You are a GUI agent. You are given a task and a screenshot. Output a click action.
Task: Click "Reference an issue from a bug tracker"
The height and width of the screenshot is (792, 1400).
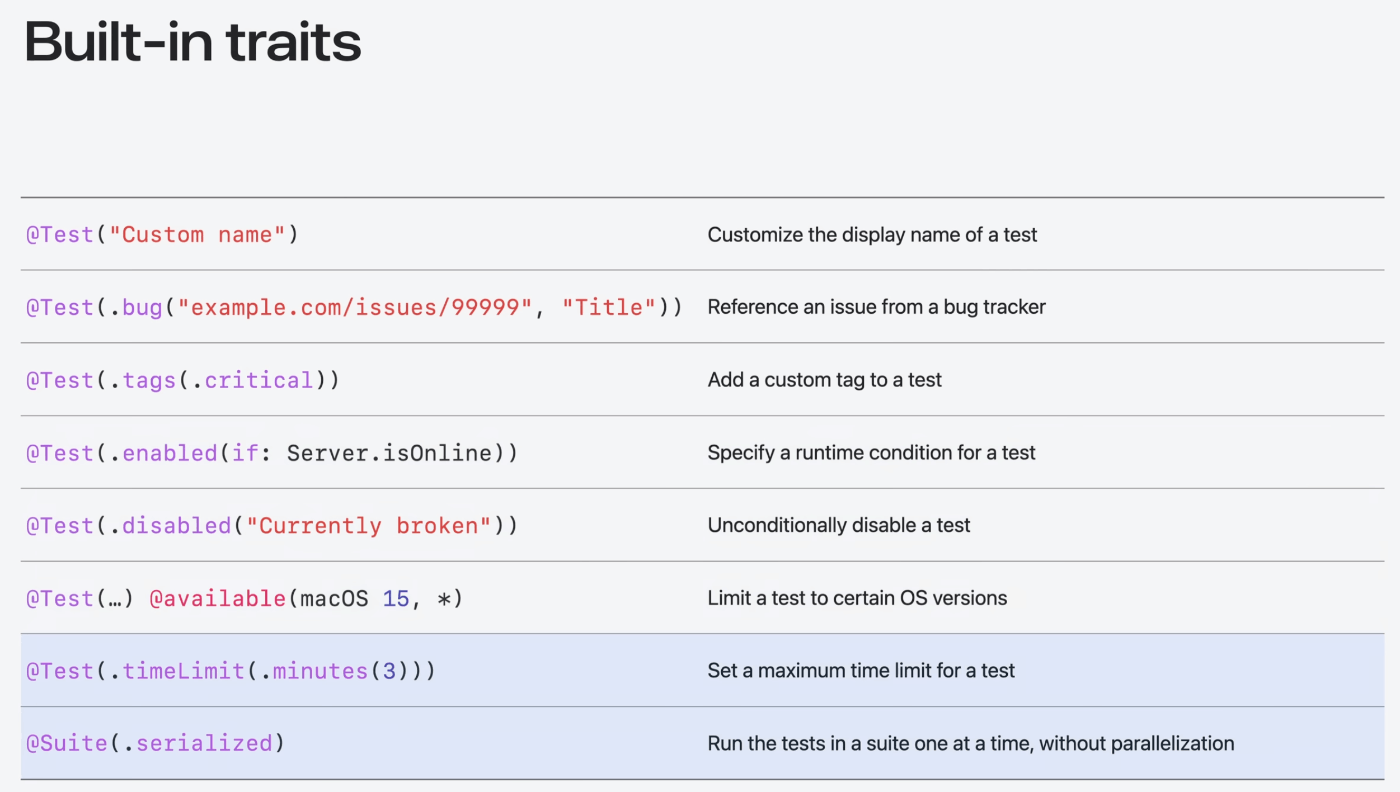(x=876, y=307)
